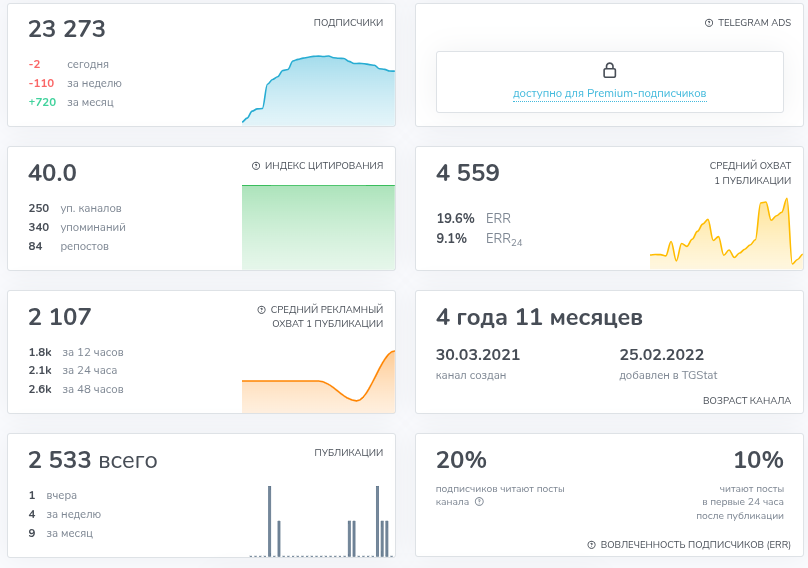Click channel age '4 года 11 месяцев'
The width and height of the screenshot is (808, 568).
[539, 317]
